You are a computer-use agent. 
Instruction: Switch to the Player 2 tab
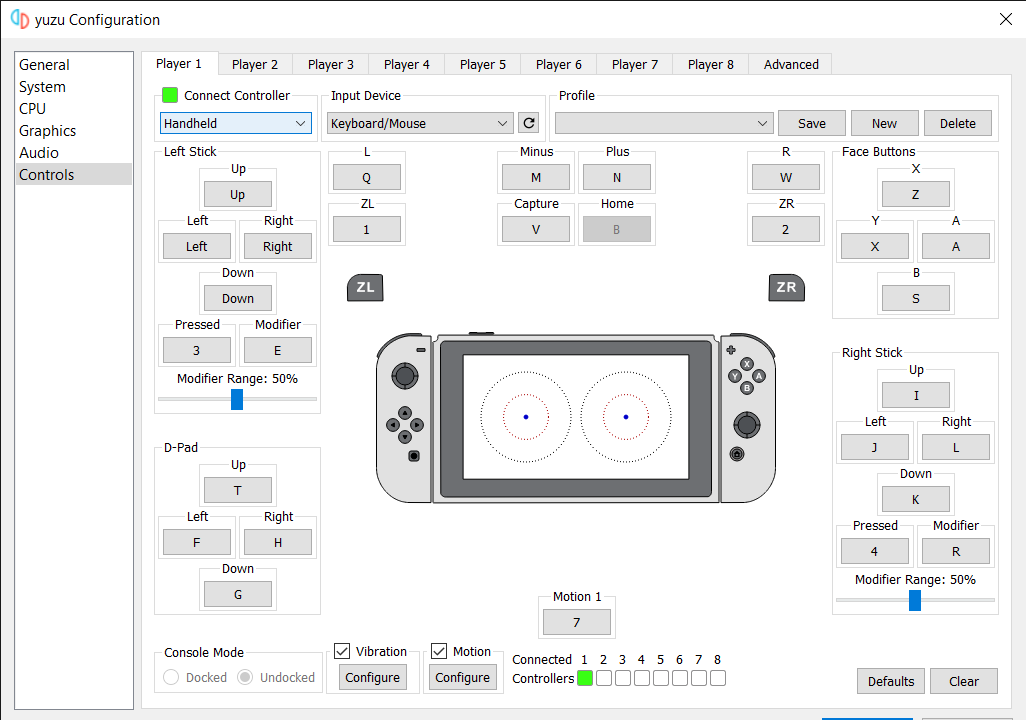click(x=255, y=64)
